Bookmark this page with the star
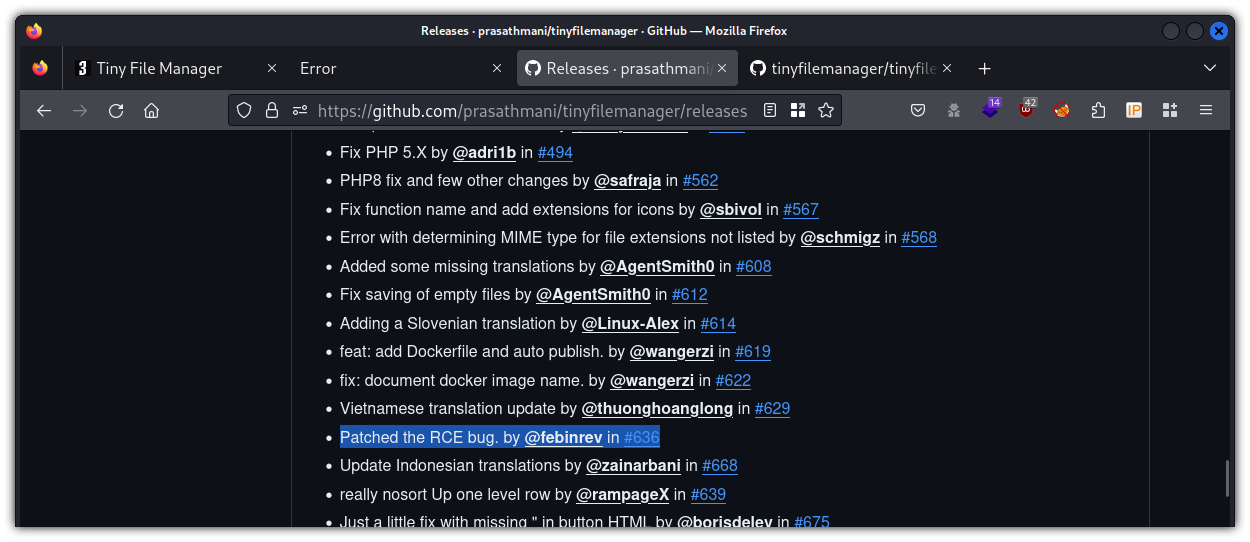This screenshot has height=542, width=1250. [x=826, y=110]
